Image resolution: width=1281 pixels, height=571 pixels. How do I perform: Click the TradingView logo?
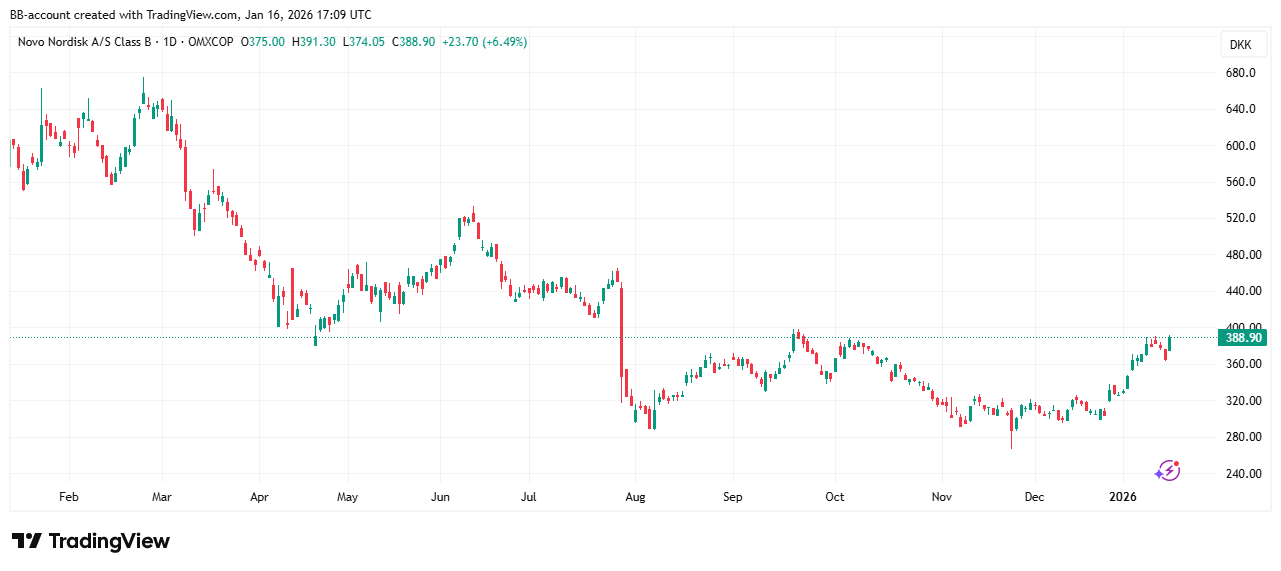(91, 541)
